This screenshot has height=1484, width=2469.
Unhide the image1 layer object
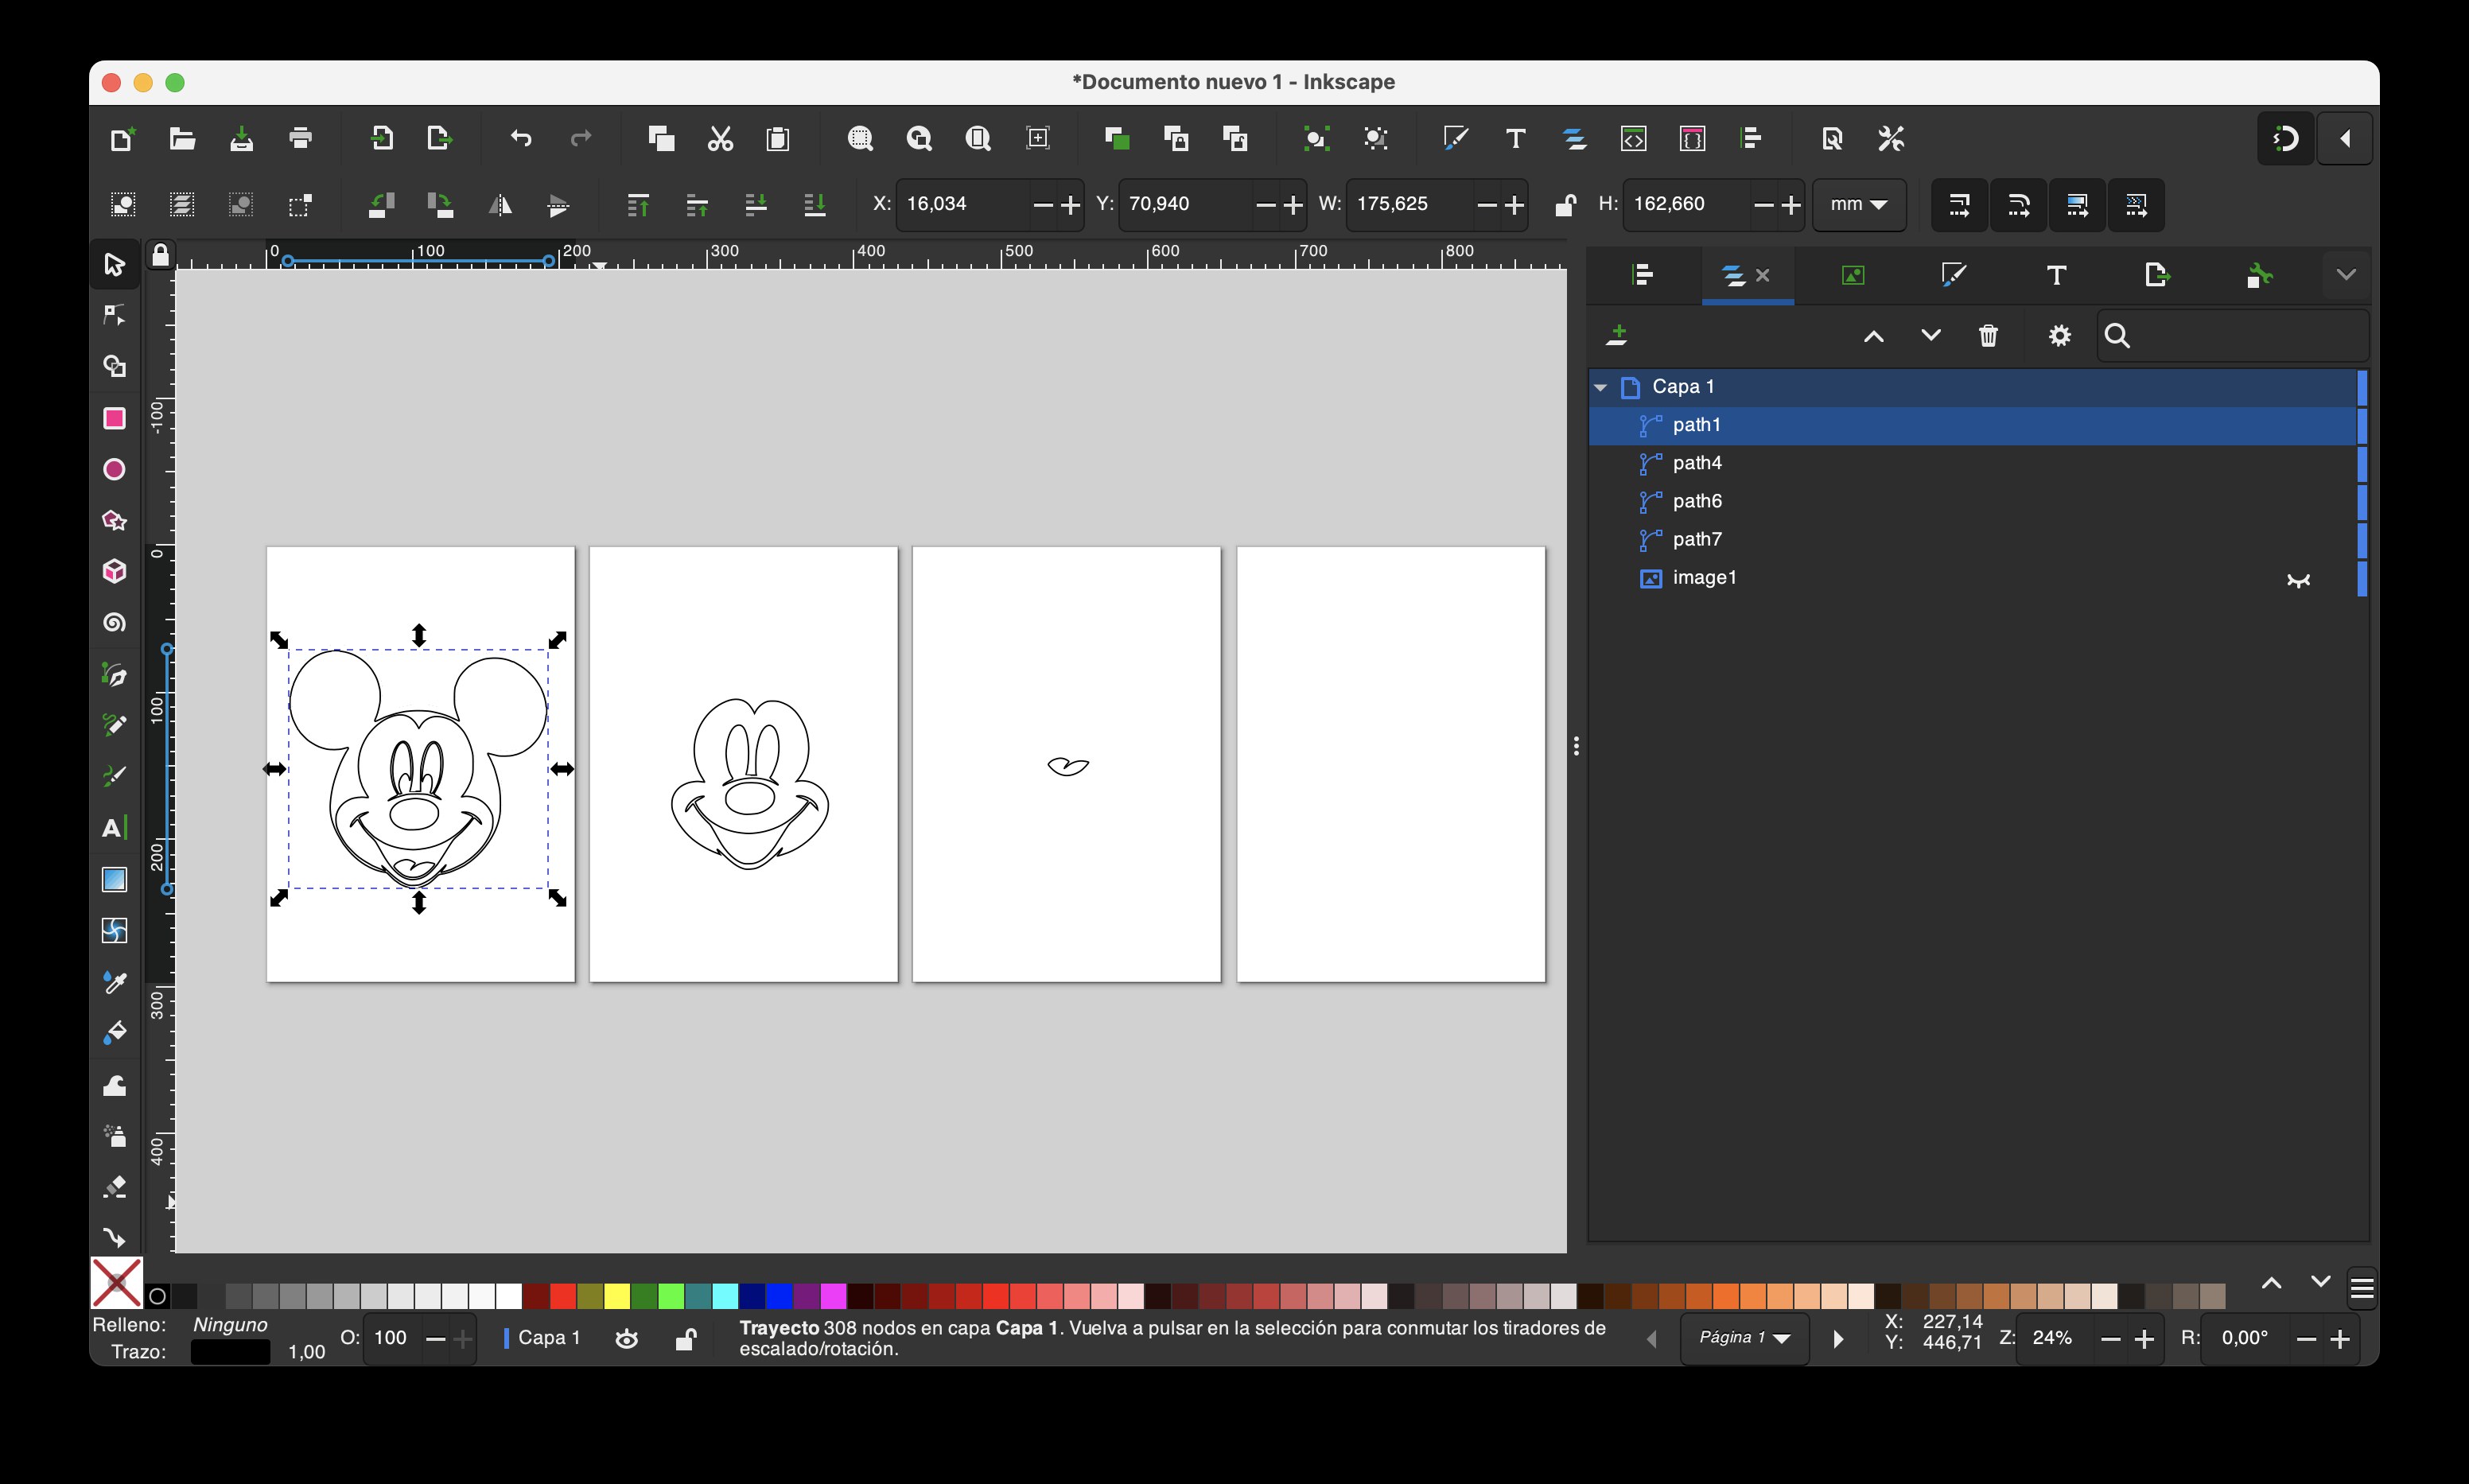pyautogui.click(x=2298, y=579)
